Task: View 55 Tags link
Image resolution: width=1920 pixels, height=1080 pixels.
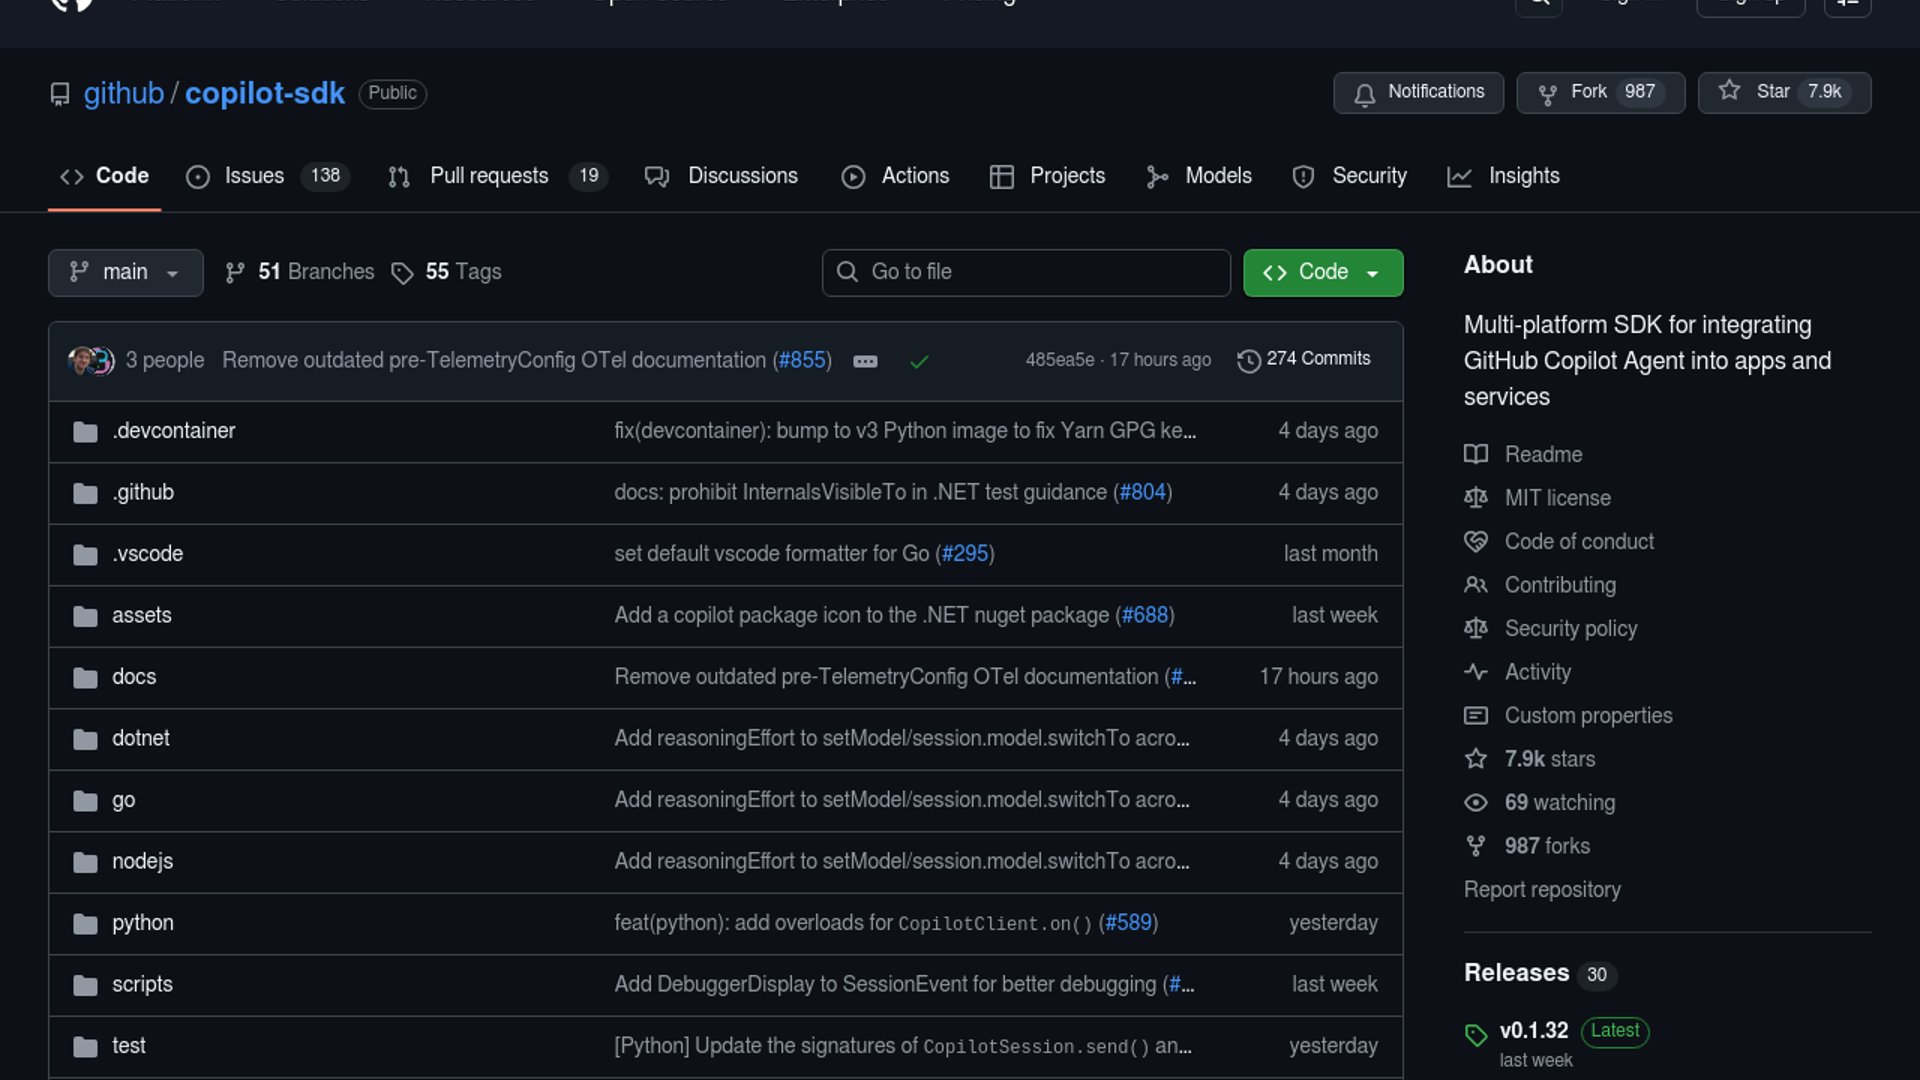Action: point(462,272)
